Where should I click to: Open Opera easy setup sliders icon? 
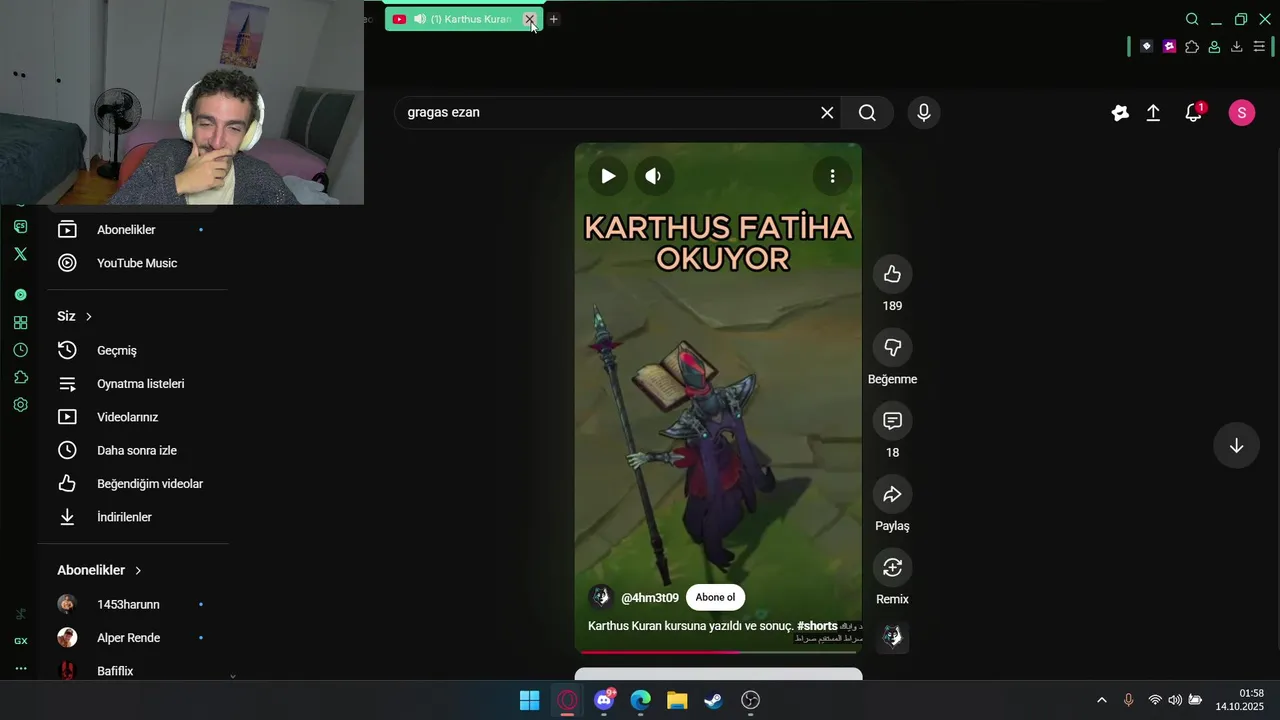point(1259,47)
